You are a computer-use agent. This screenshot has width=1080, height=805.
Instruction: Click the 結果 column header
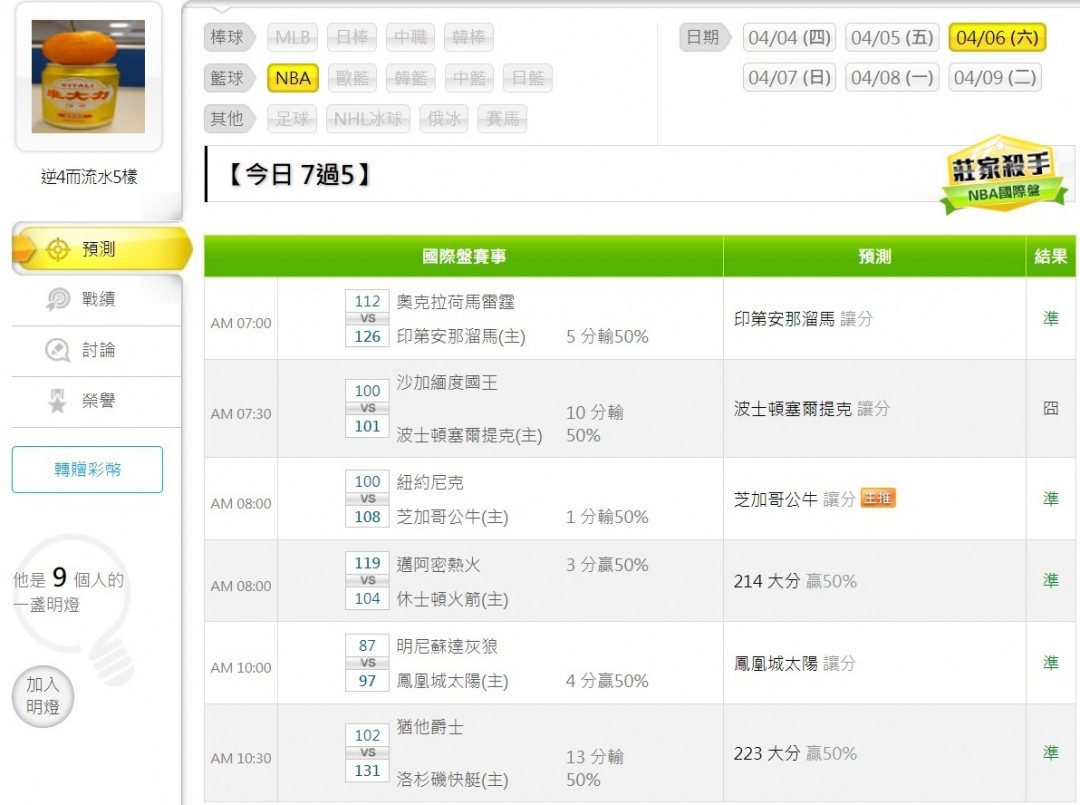click(x=1050, y=256)
